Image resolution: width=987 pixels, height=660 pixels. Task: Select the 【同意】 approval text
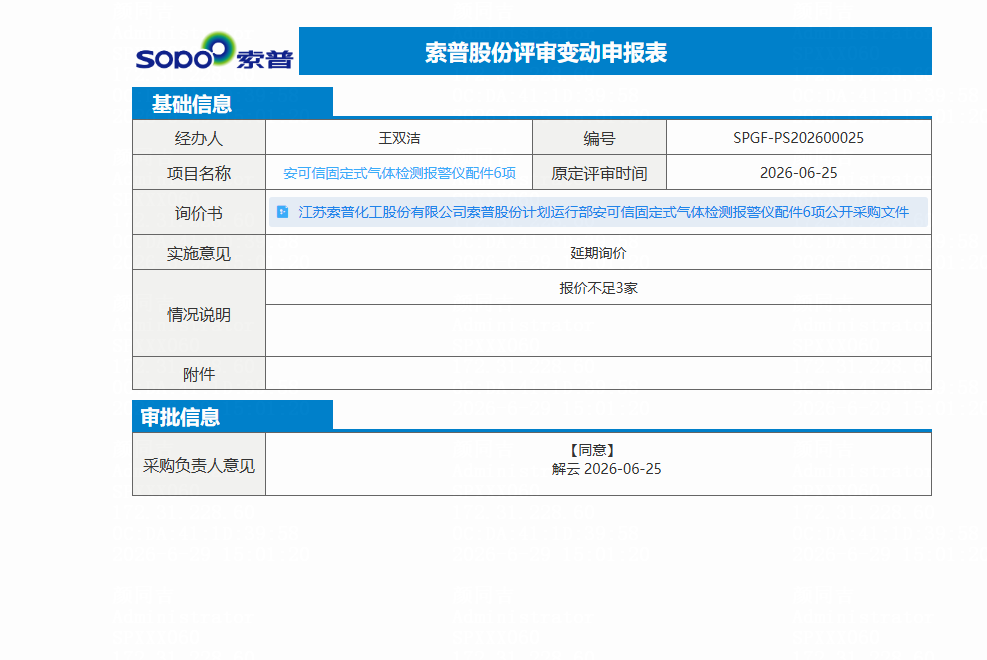pyautogui.click(x=592, y=450)
